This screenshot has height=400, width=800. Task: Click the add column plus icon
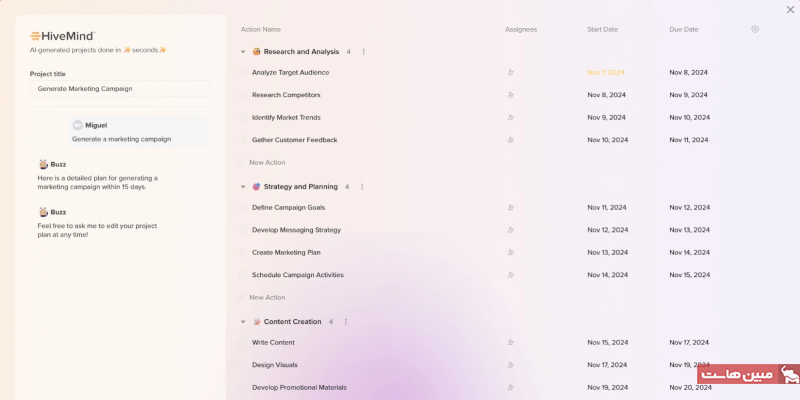tap(755, 29)
